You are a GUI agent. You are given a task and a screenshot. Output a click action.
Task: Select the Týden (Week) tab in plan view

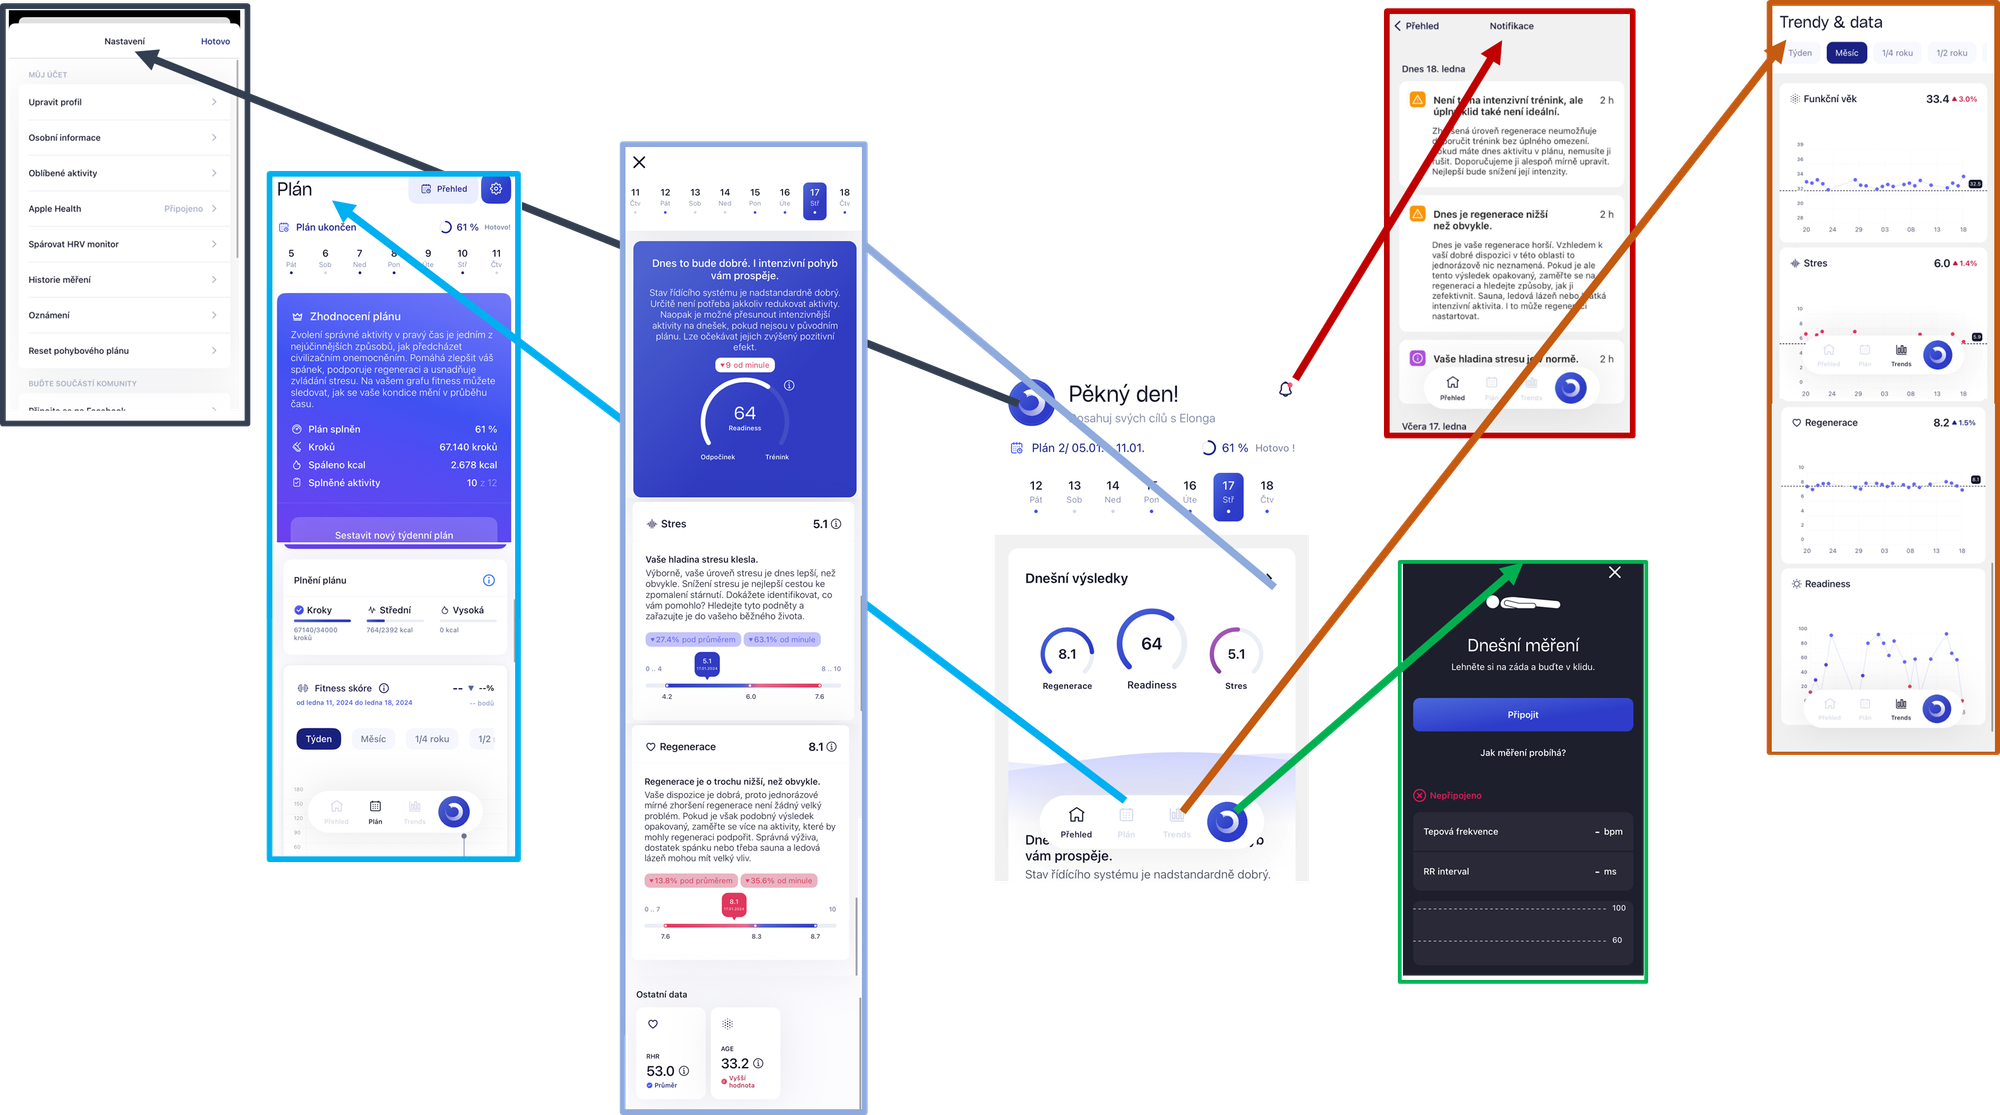pos(316,737)
